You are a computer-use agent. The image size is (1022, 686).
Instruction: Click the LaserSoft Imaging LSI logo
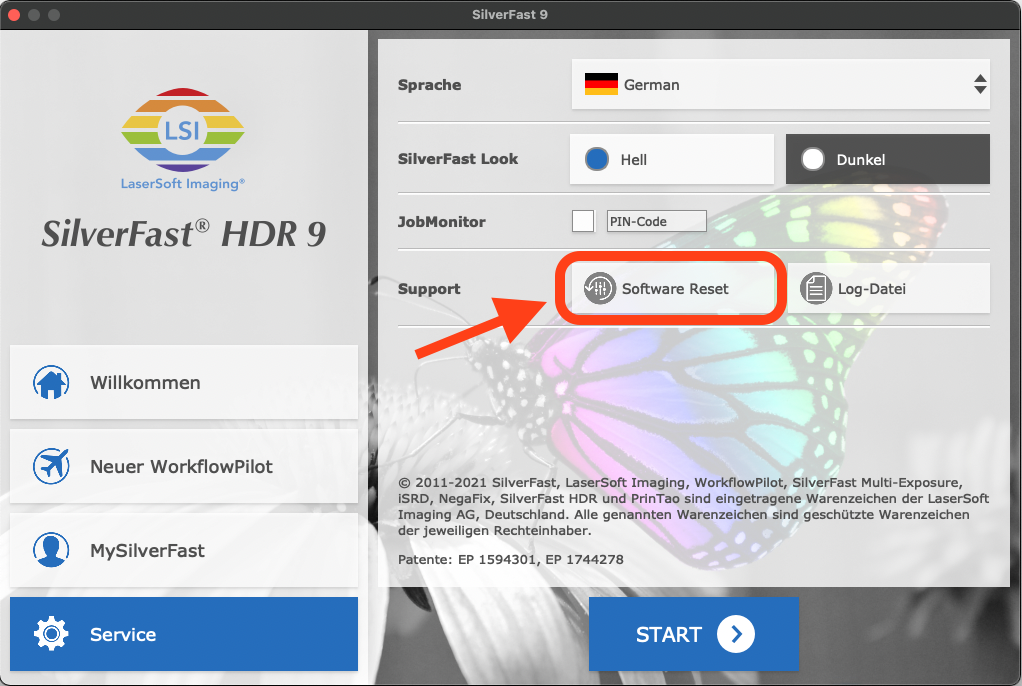point(182,139)
